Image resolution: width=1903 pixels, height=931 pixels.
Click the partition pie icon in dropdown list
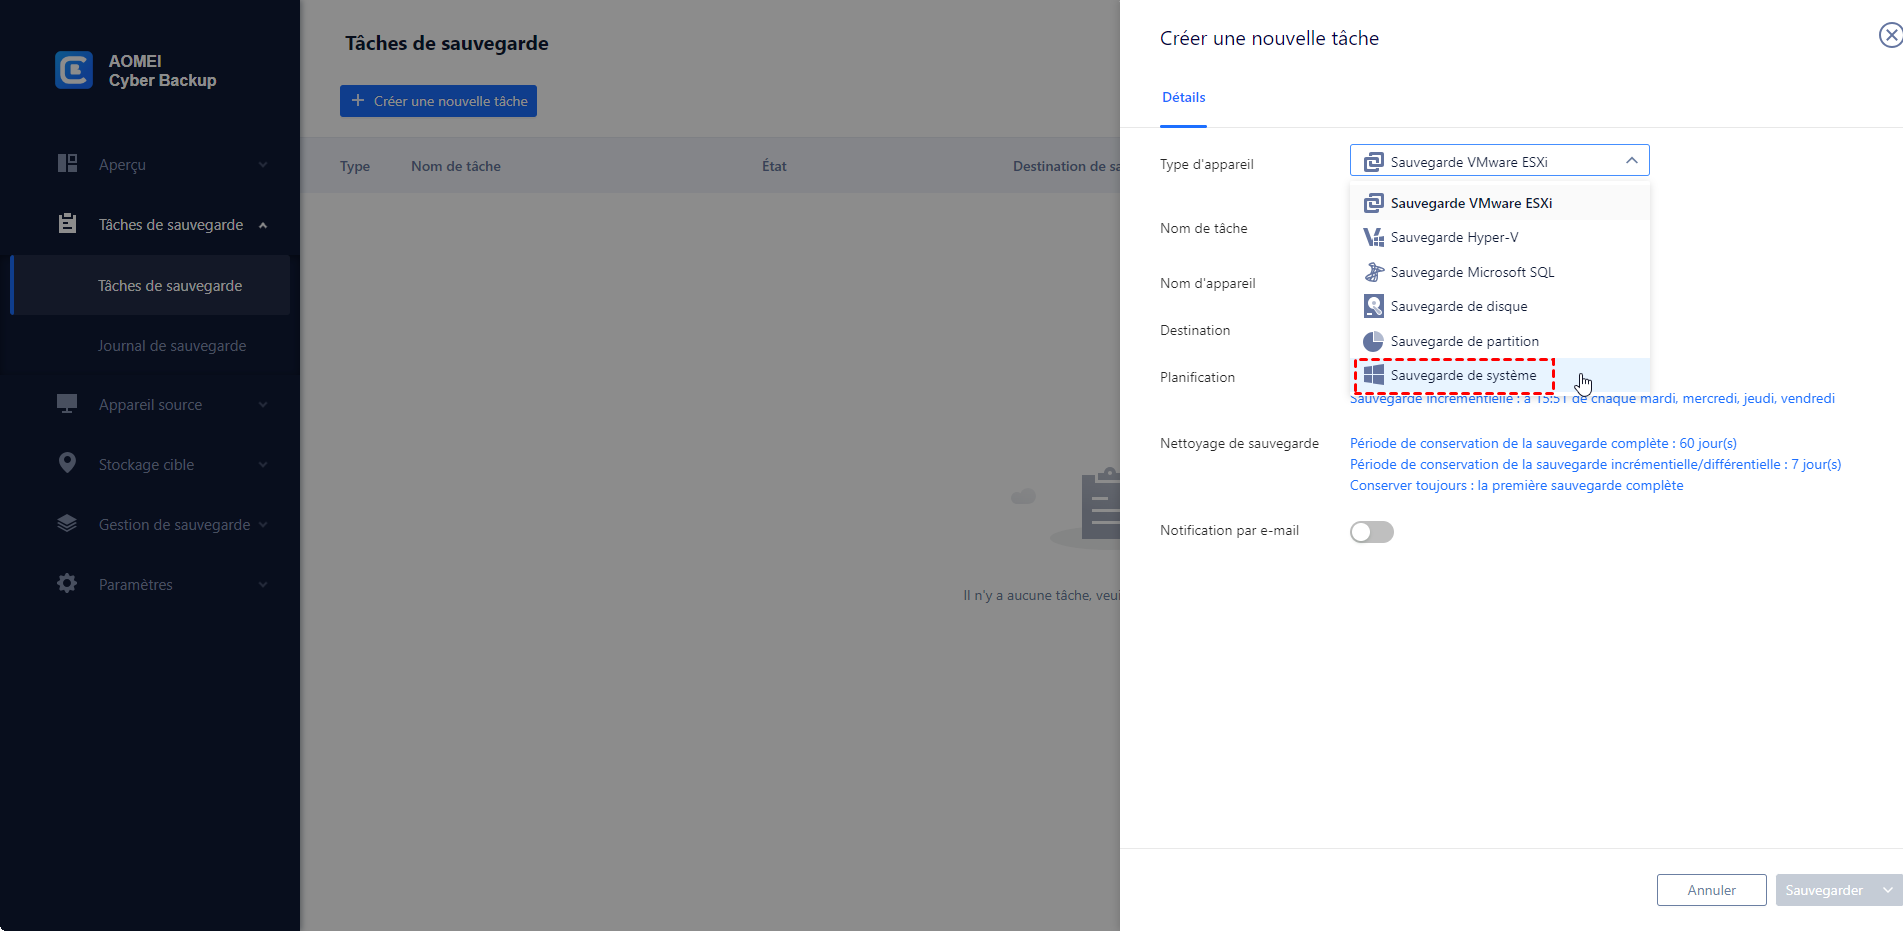pos(1374,341)
